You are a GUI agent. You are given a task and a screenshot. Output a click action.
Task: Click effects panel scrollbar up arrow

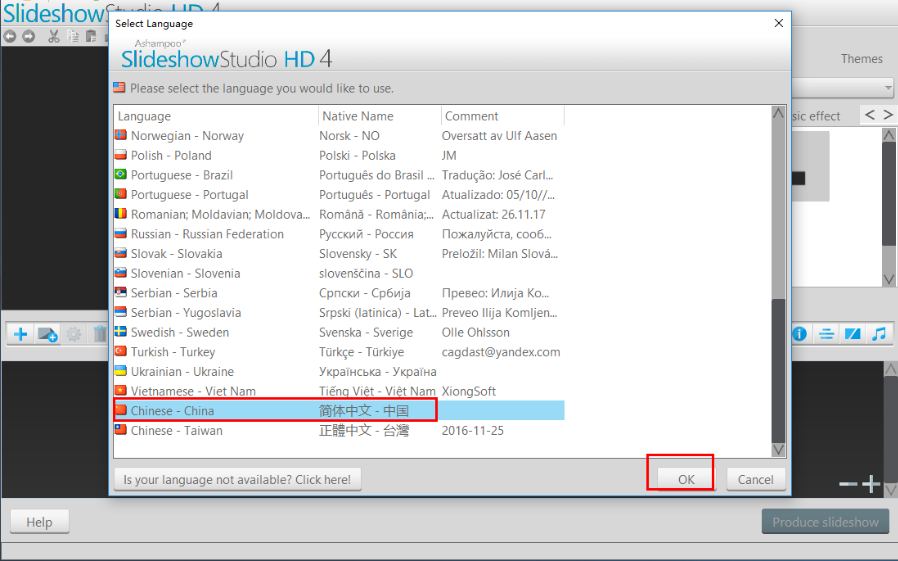point(888,135)
